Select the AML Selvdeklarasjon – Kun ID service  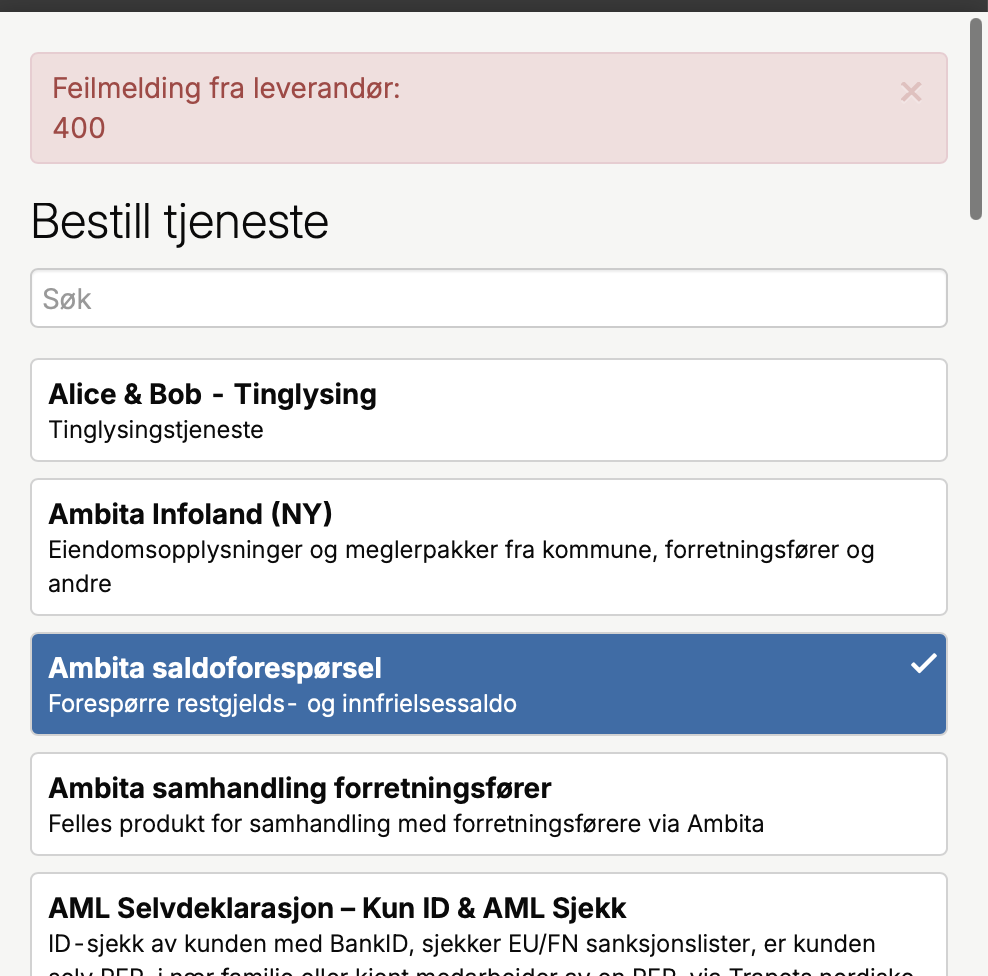[489, 920]
